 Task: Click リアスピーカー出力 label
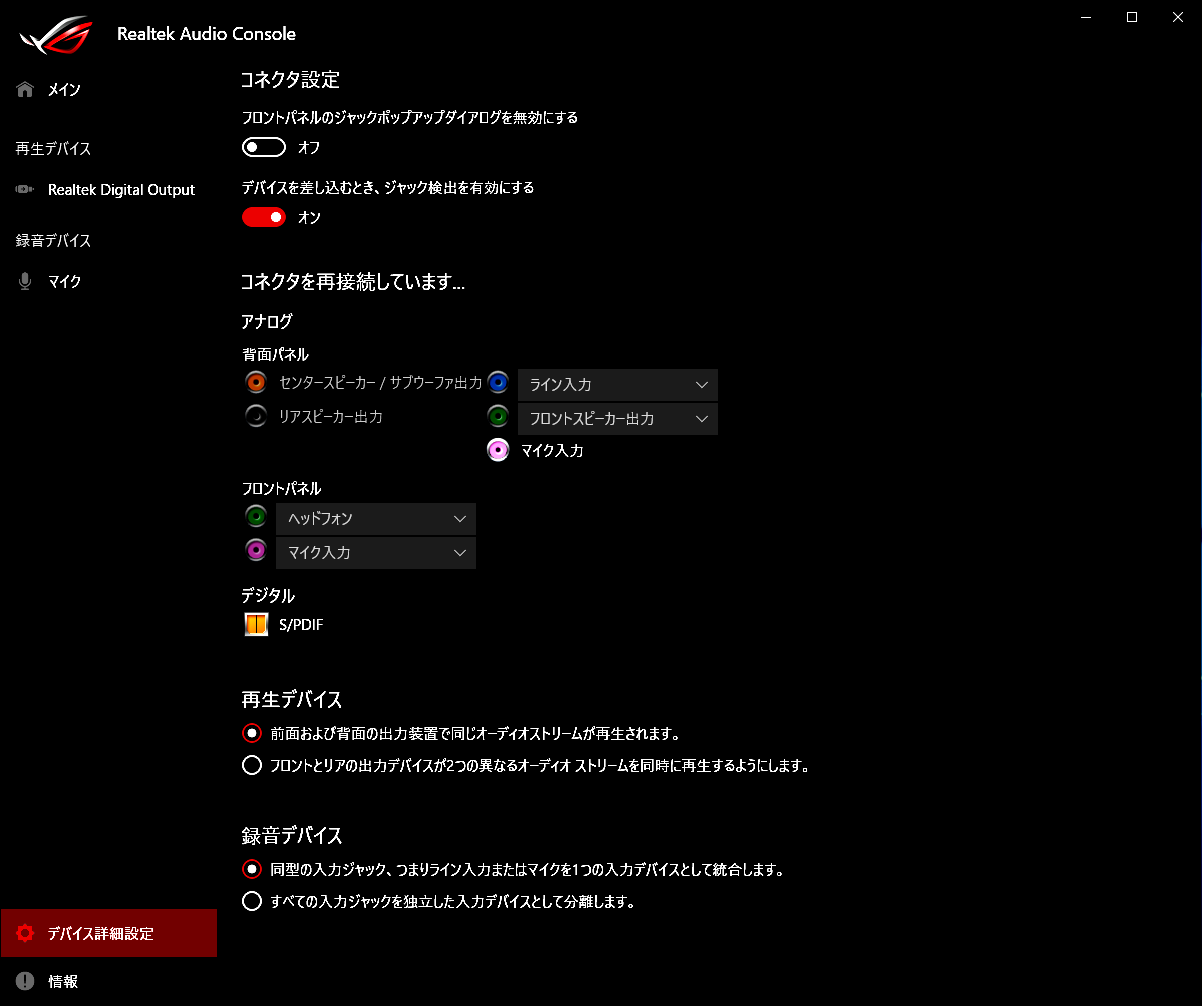[331, 417]
